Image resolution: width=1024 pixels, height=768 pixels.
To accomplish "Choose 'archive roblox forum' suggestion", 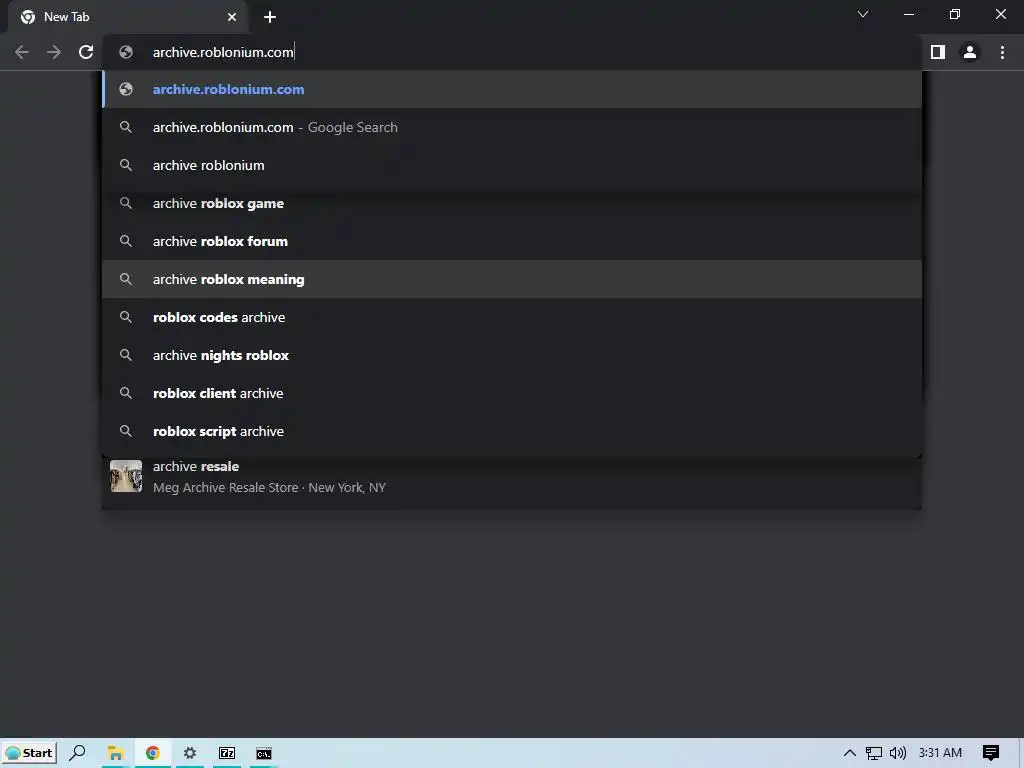I will click(512, 241).
